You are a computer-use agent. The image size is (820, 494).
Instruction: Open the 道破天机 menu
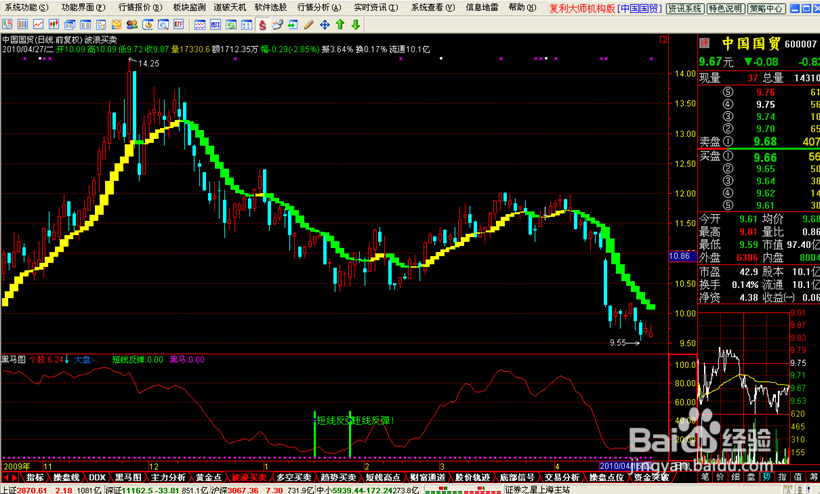click(230, 7)
